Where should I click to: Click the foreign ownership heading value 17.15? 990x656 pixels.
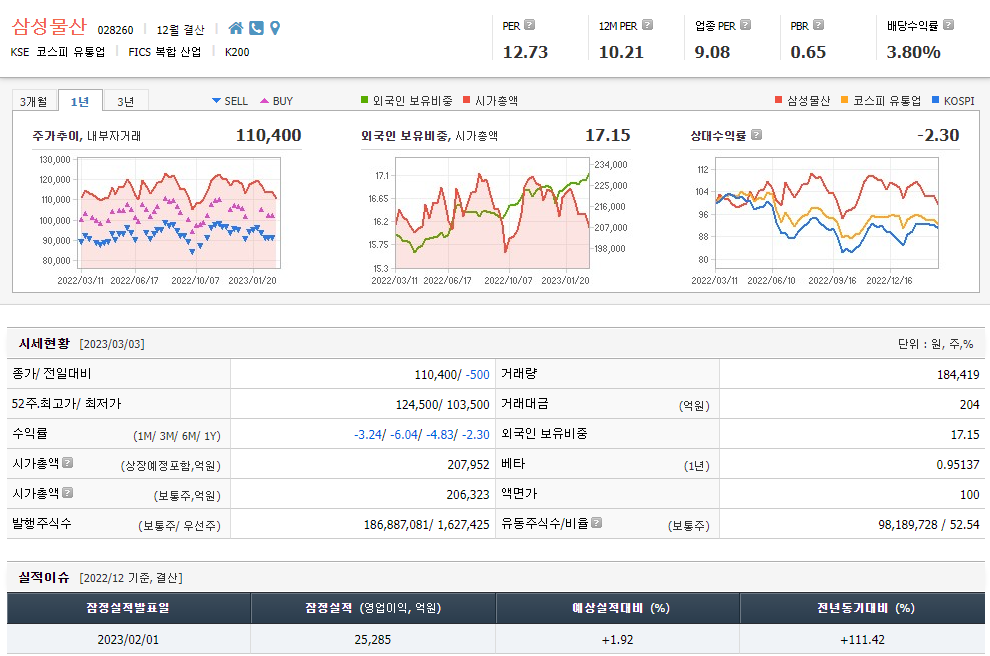pos(607,135)
